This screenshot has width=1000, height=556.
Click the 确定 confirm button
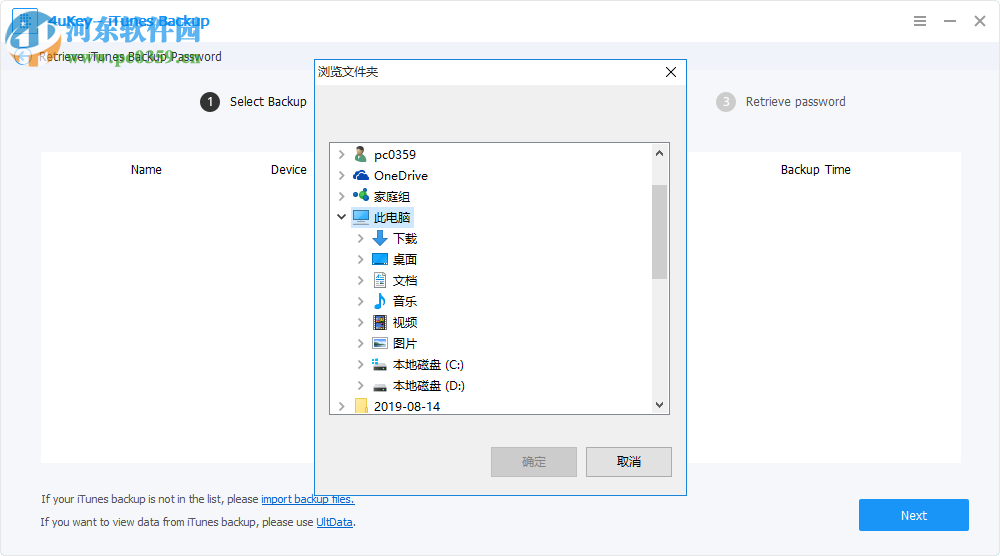click(x=534, y=462)
